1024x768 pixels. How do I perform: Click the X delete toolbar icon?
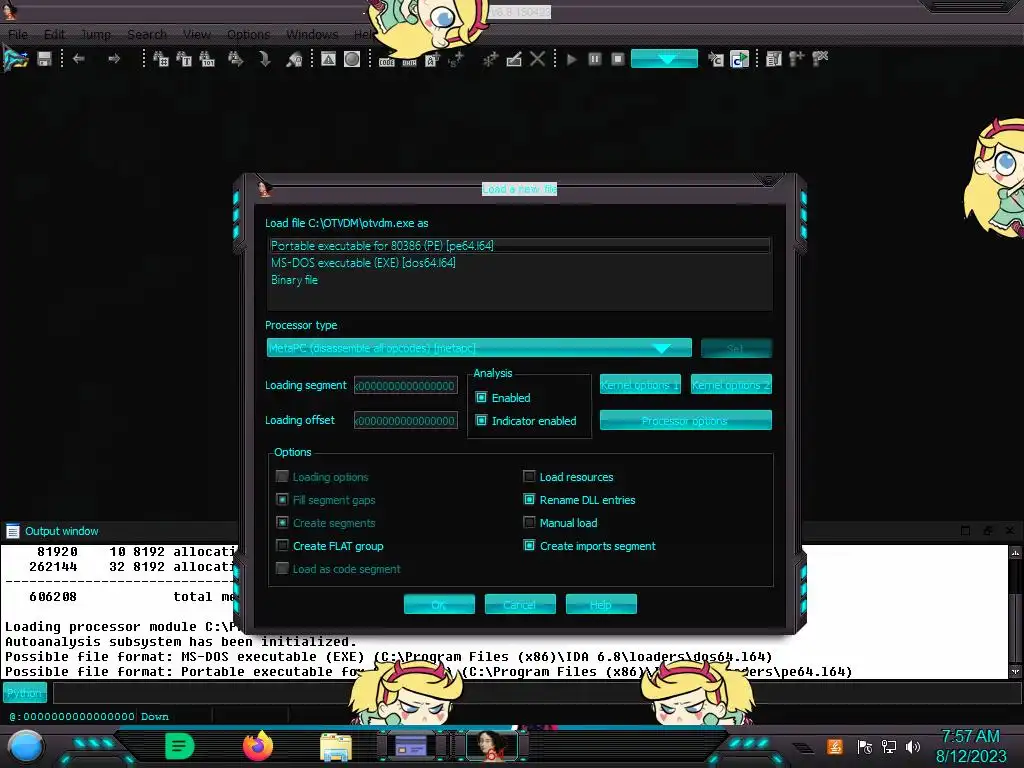[537, 59]
